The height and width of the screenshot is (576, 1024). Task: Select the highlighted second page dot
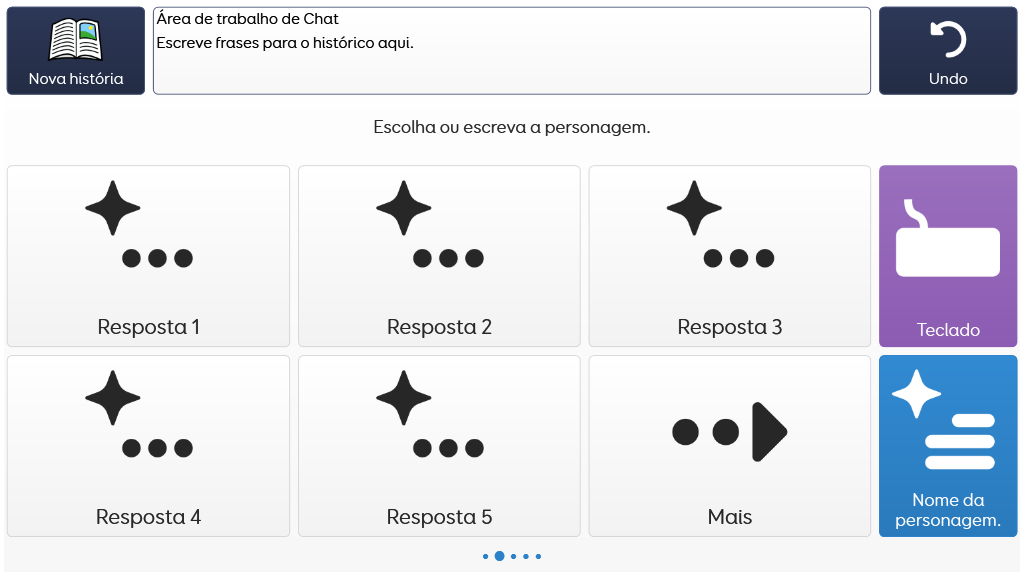[499, 556]
